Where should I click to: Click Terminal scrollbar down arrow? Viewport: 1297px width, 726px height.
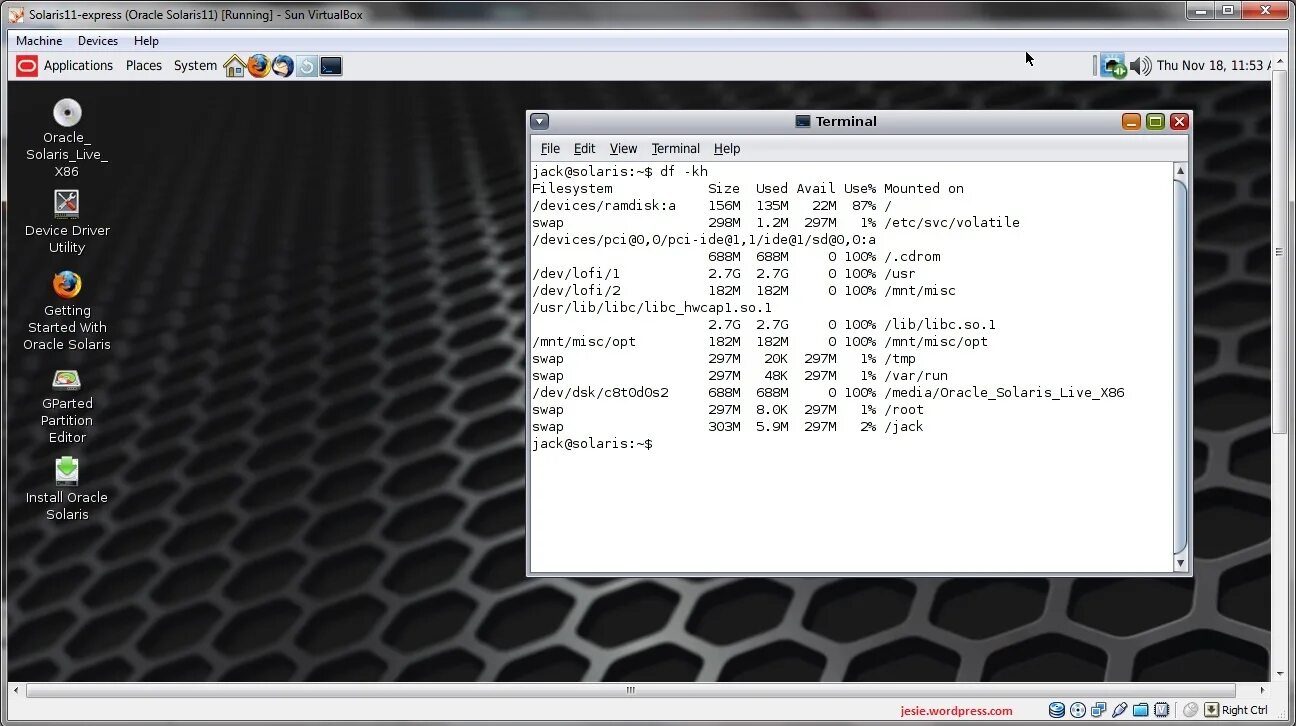[1180, 564]
